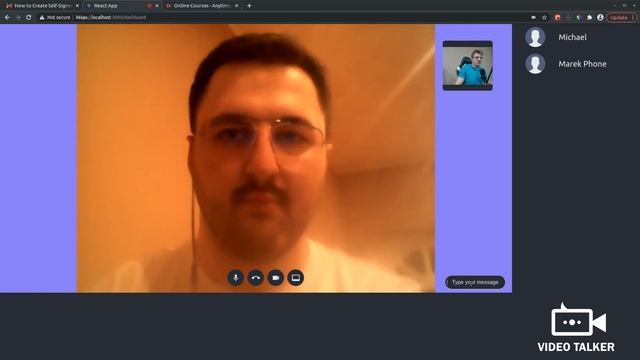The image size is (640, 360).
Task: Bookmark this page with star icon
Action: [544, 18]
